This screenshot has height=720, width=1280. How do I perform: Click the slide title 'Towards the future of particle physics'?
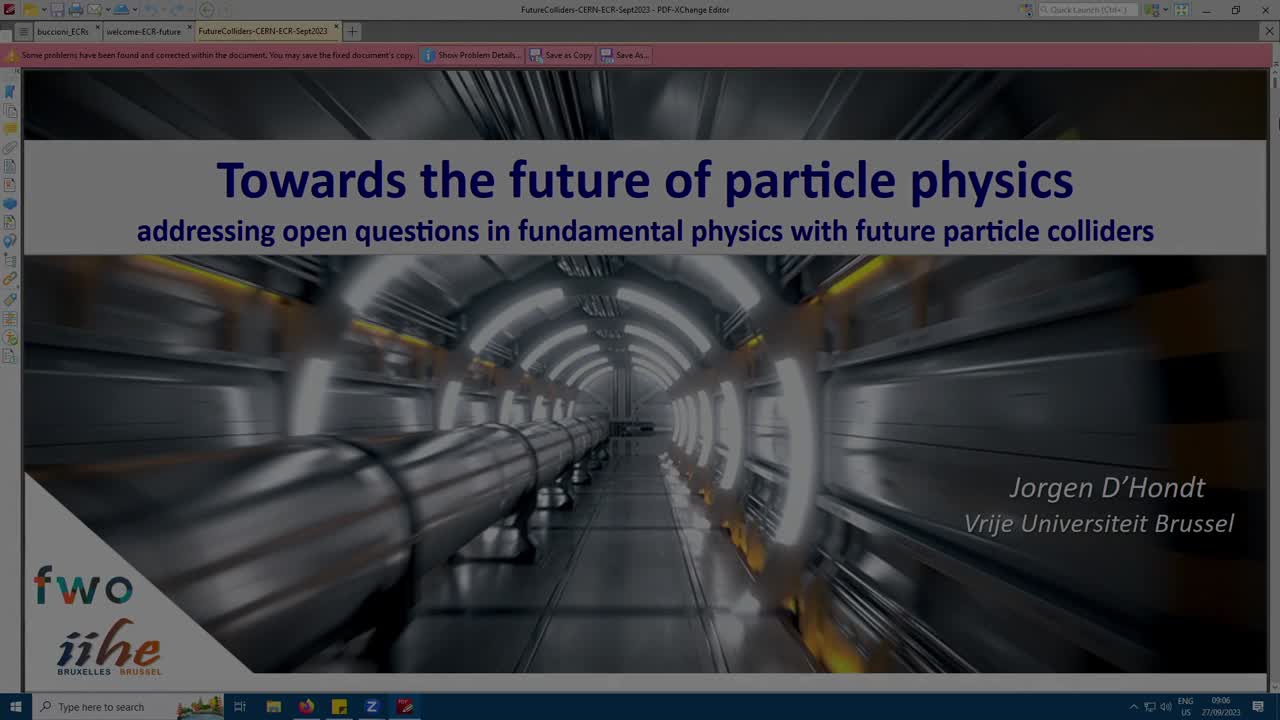click(x=645, y=180)
